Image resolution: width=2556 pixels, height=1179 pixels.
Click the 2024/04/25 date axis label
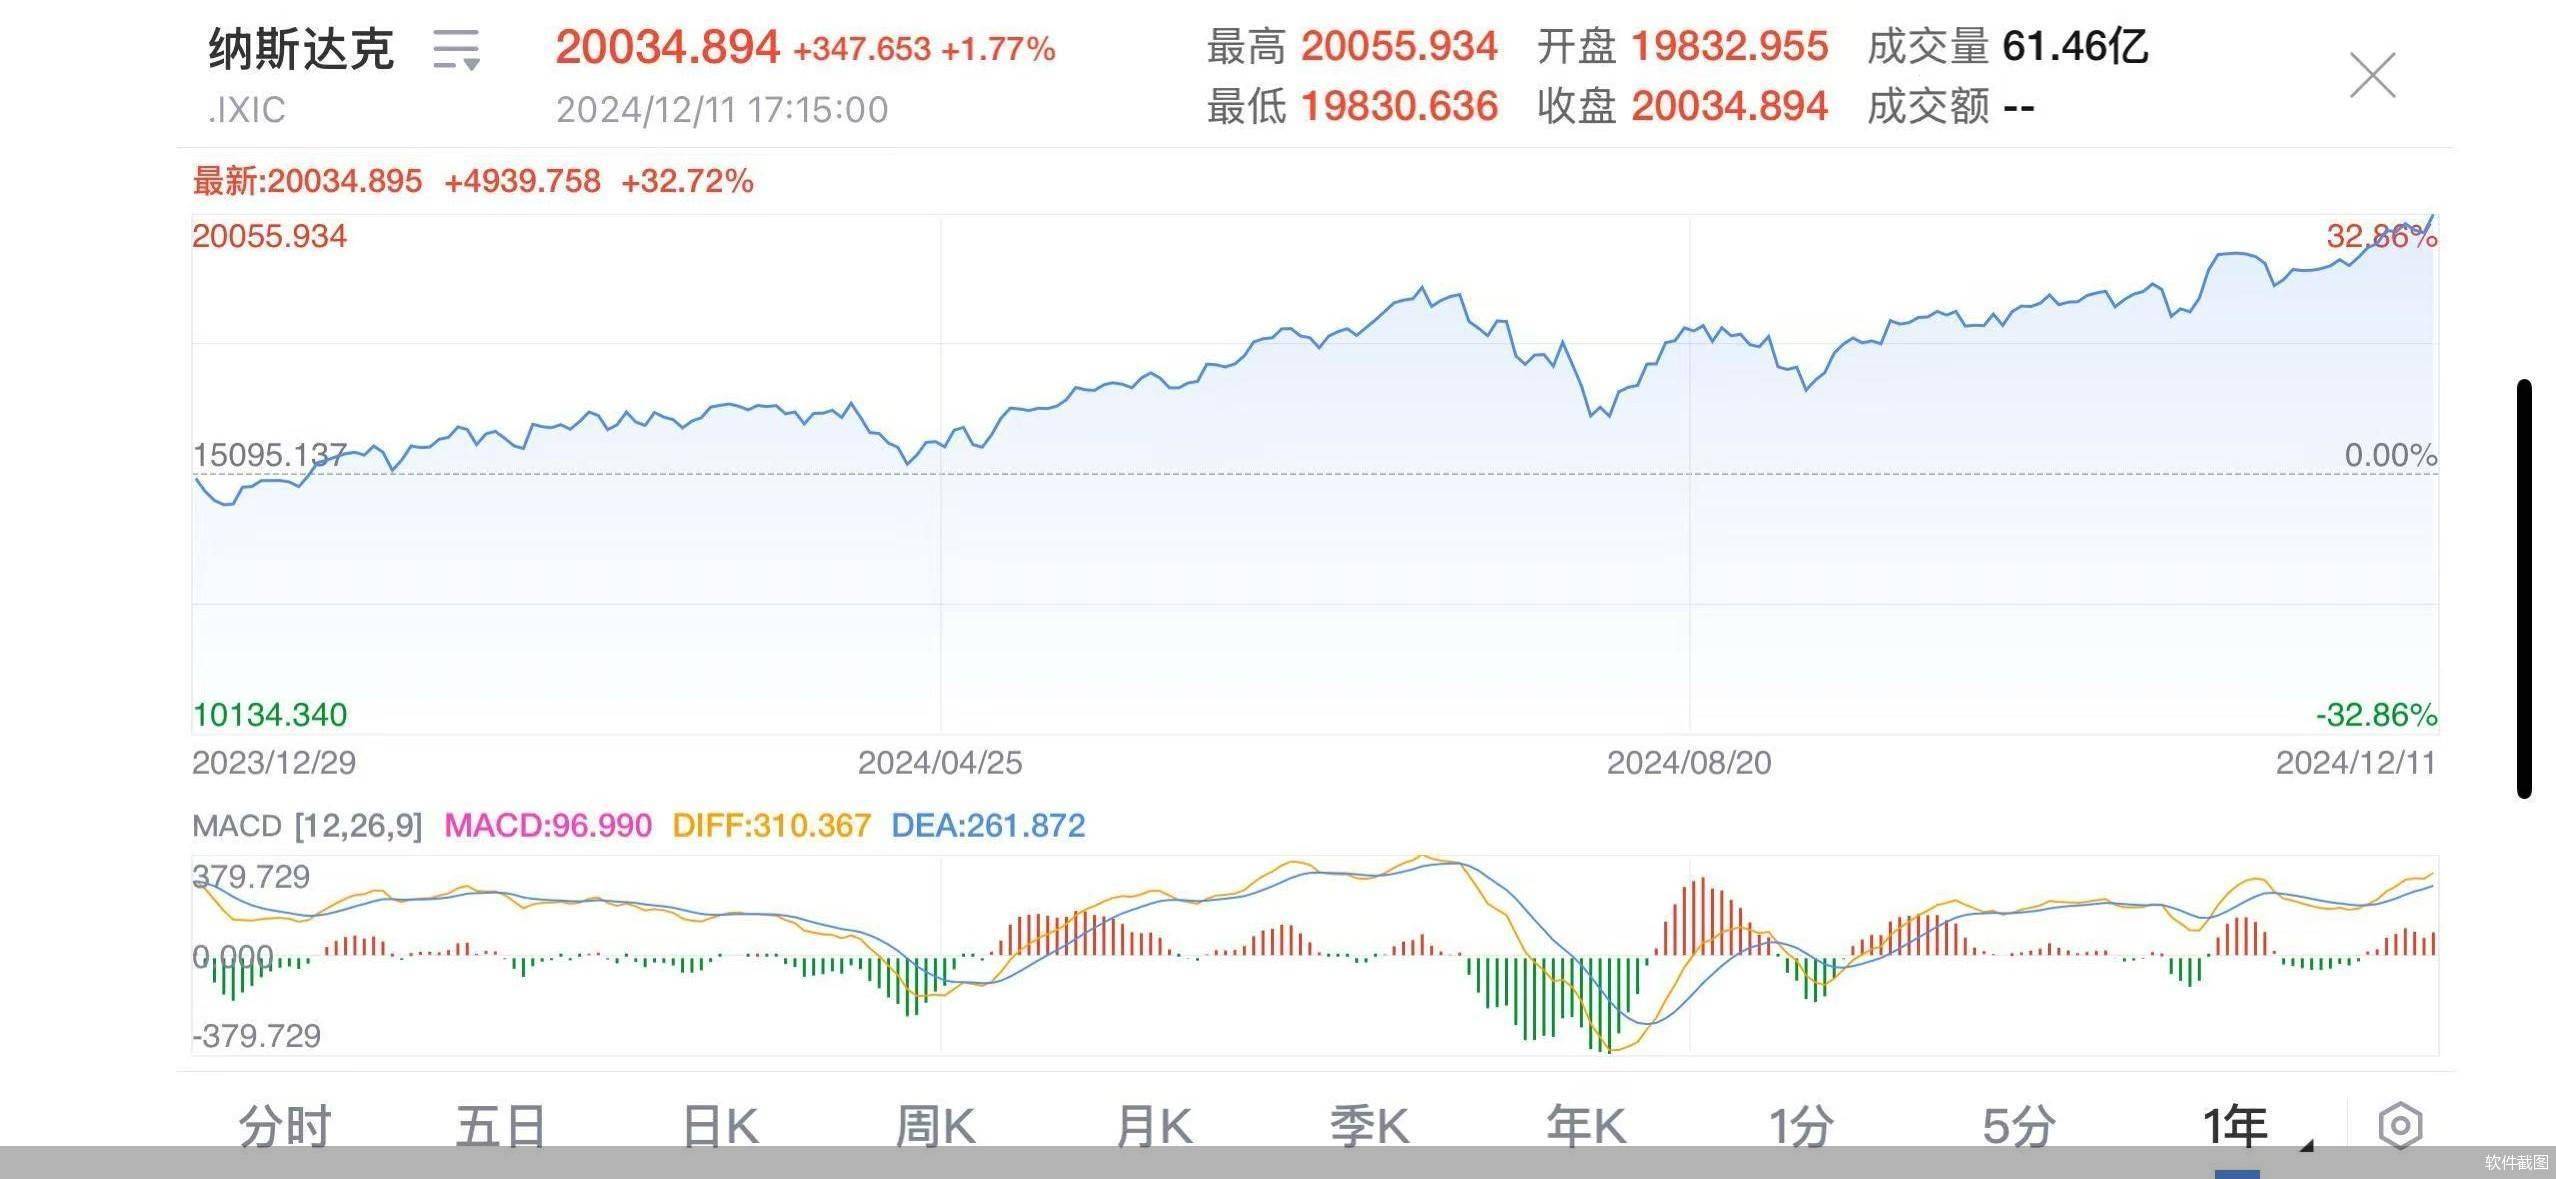(x=938, y=765)
